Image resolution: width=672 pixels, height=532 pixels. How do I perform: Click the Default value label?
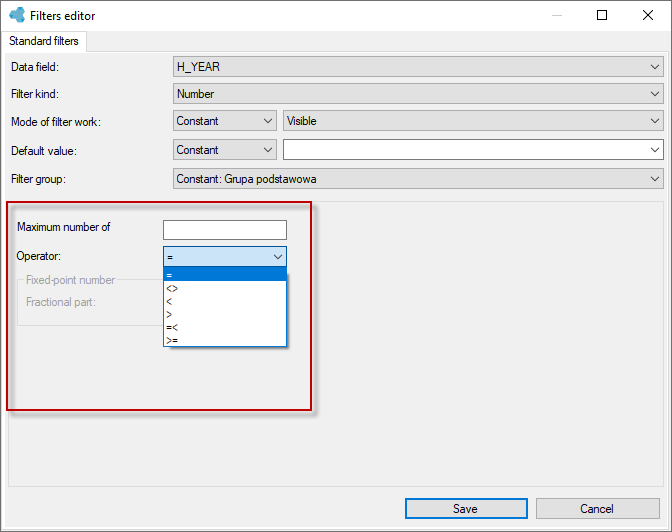pyautogui.click(x=44, y=151)
